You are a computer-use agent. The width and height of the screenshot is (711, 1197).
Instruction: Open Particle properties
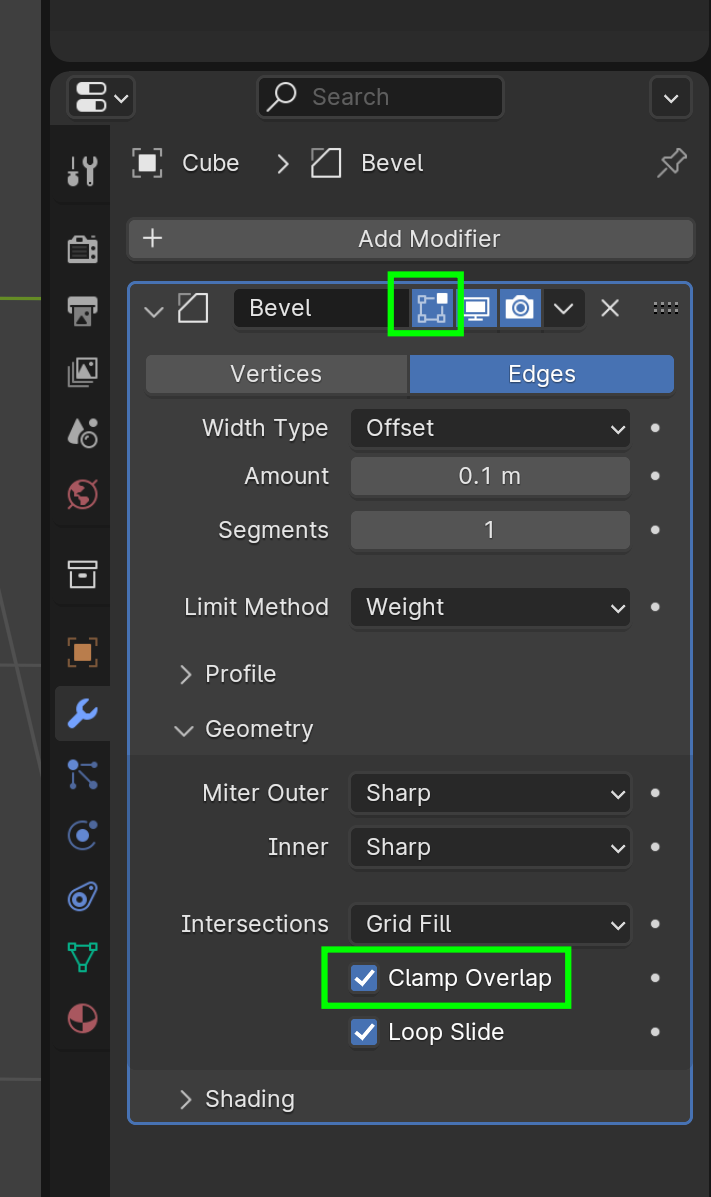point(82,774)
